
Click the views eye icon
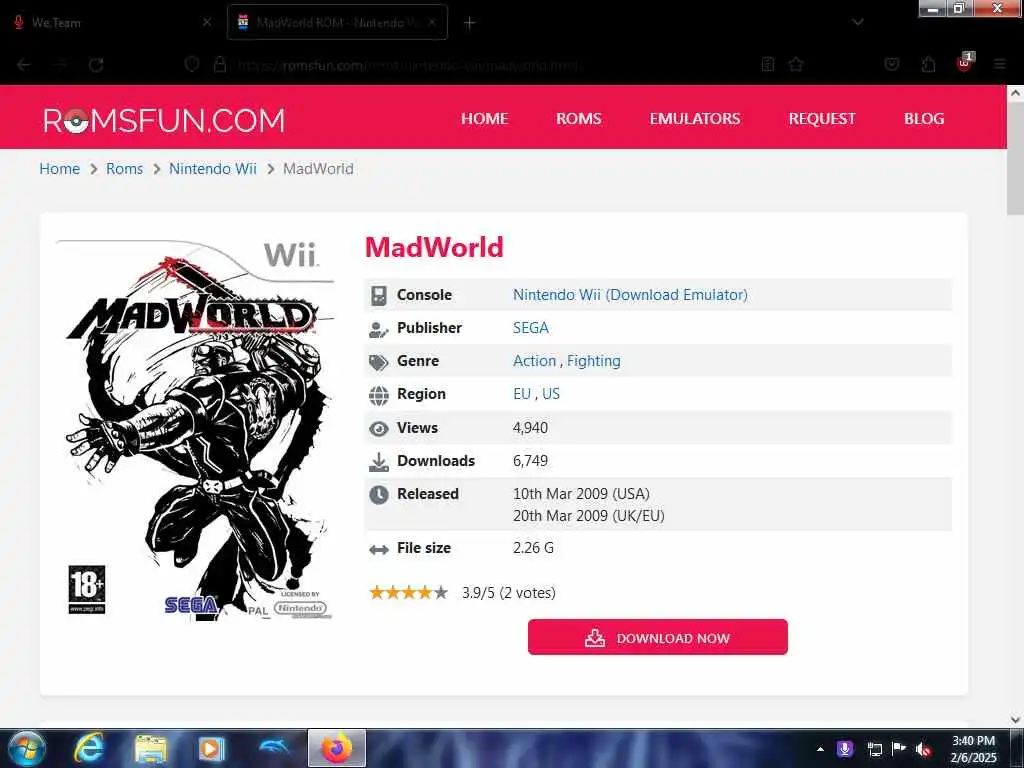379,429
